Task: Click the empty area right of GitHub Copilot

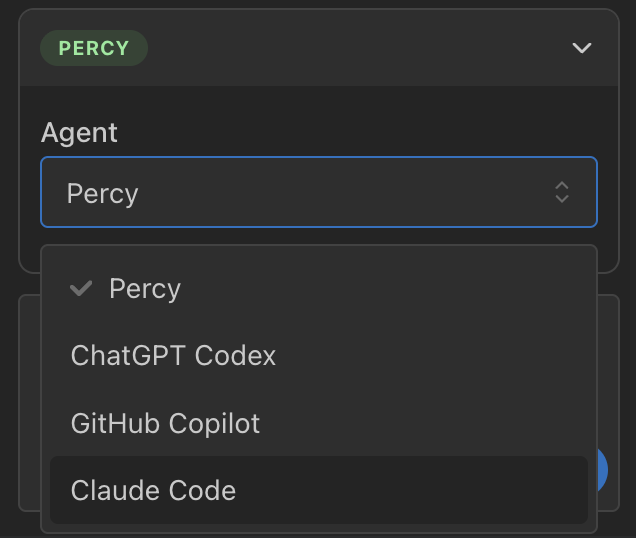Action: pyautogui.click(x=430, y=423)
